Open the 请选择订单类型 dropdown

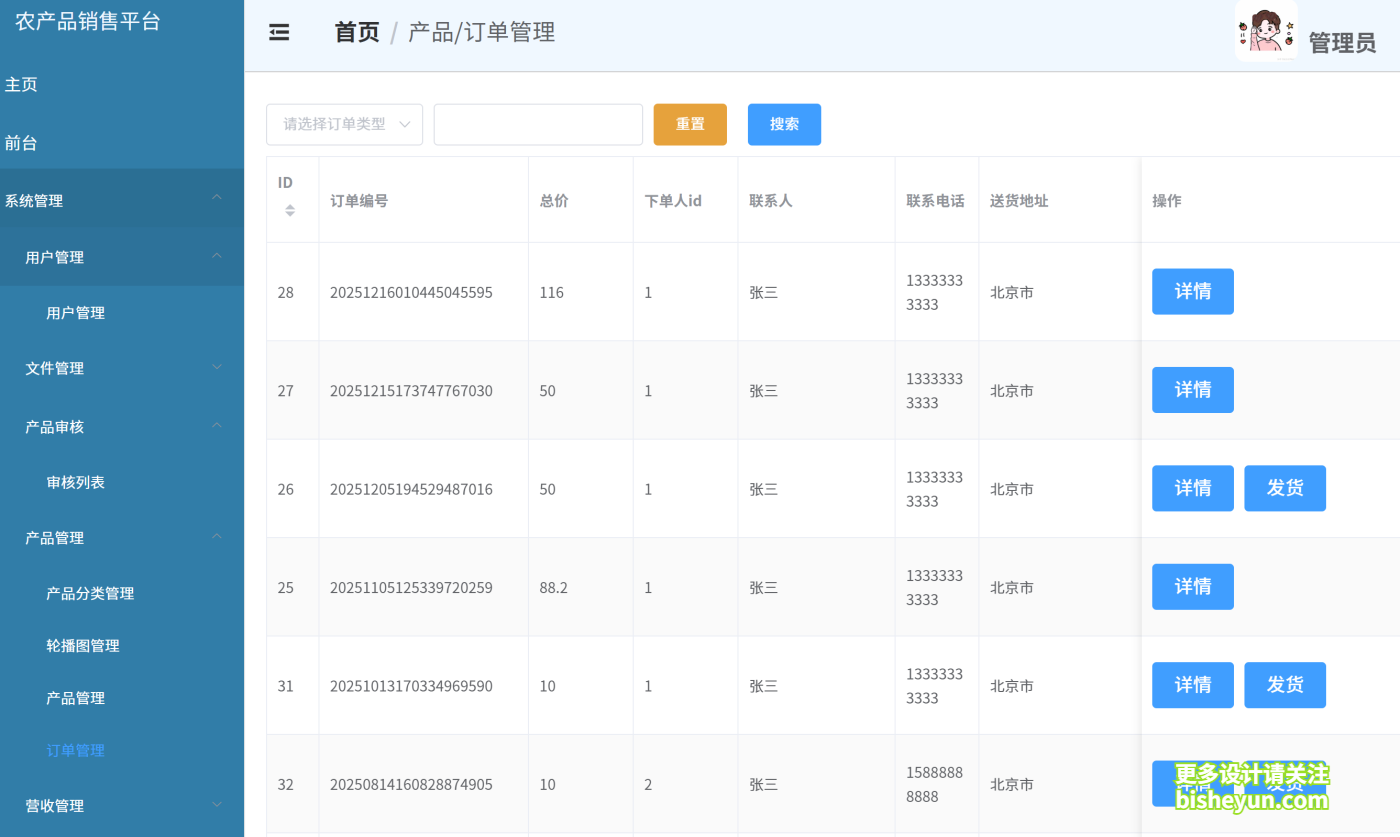[x=344, y=124]
